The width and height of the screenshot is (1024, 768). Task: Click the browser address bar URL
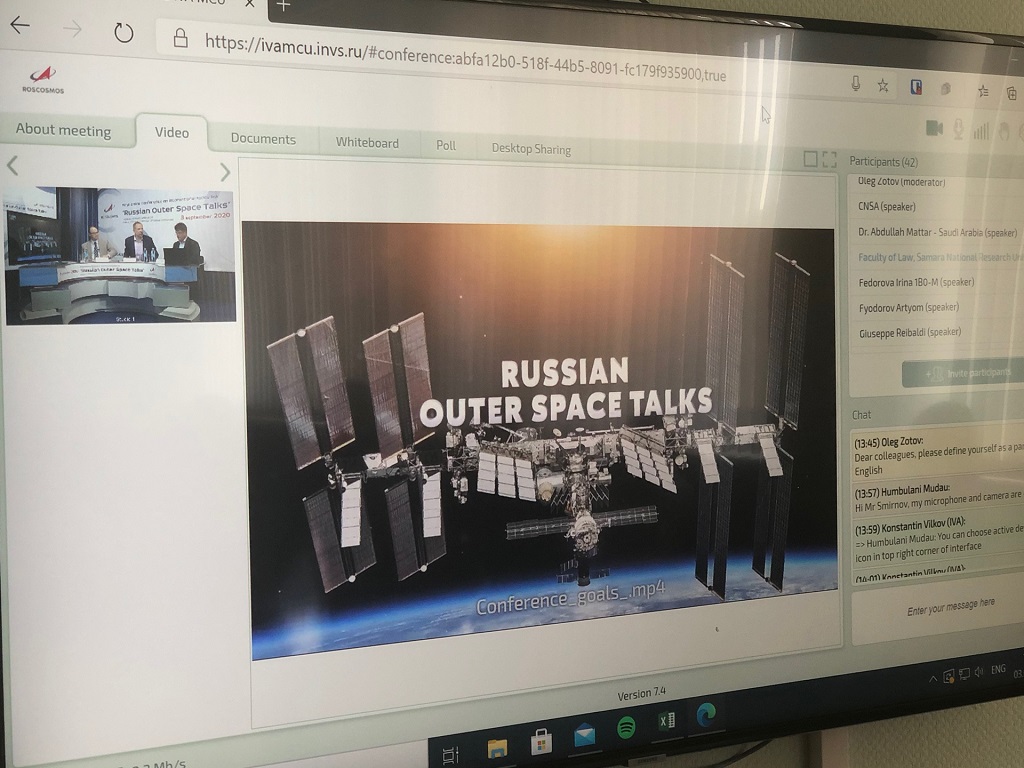point(465,57)
